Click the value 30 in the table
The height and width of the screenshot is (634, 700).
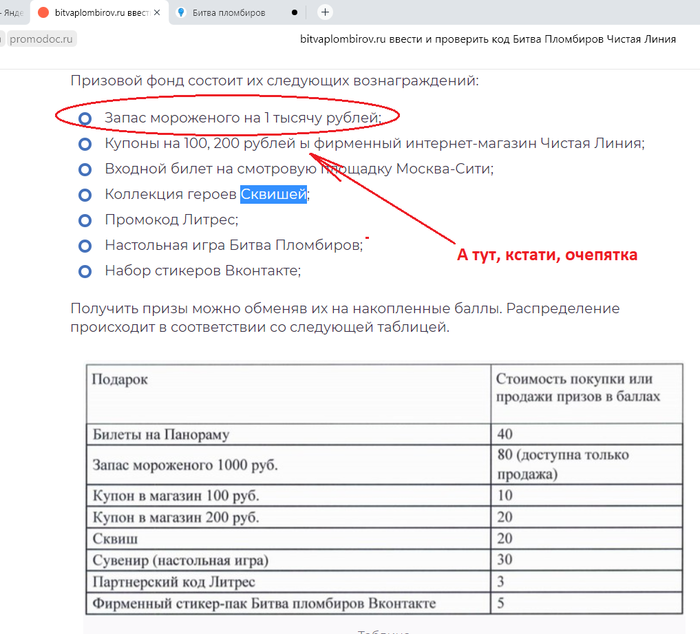(505, 560)
